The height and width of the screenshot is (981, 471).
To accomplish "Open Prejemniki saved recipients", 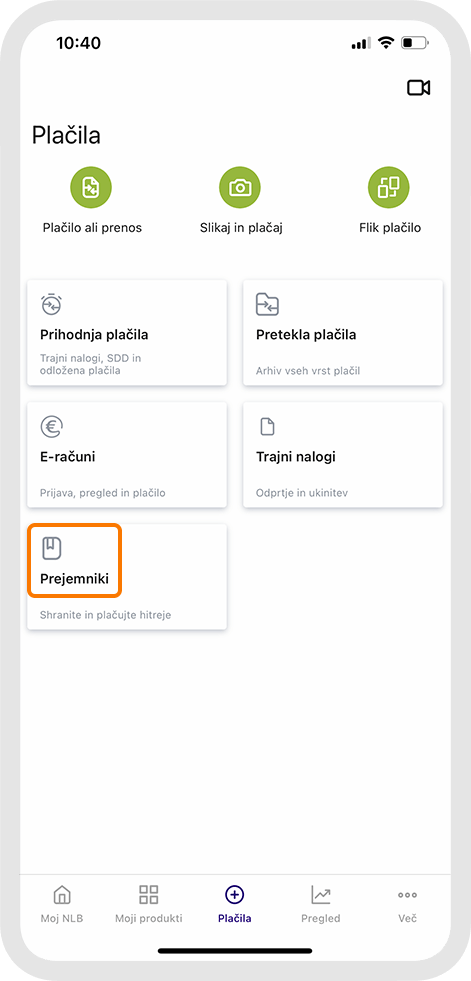I will [127, 576].
